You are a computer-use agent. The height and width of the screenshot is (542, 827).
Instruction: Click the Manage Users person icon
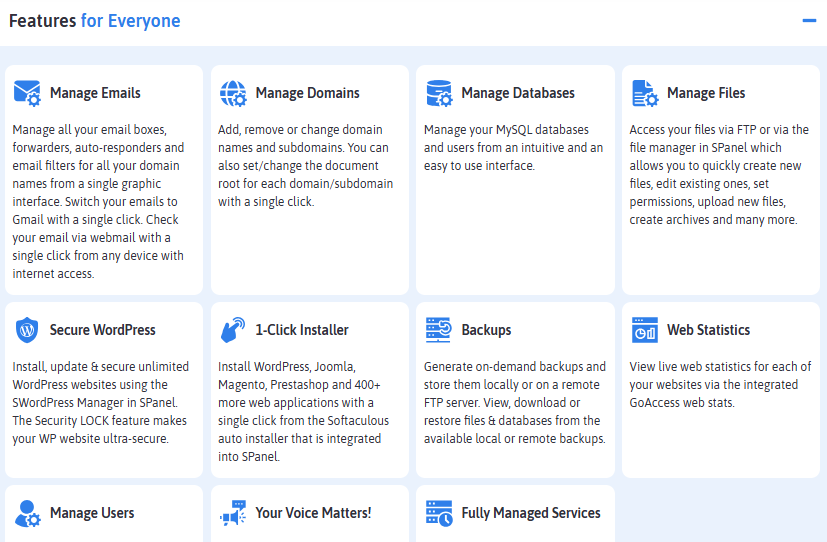coord(27,514)
